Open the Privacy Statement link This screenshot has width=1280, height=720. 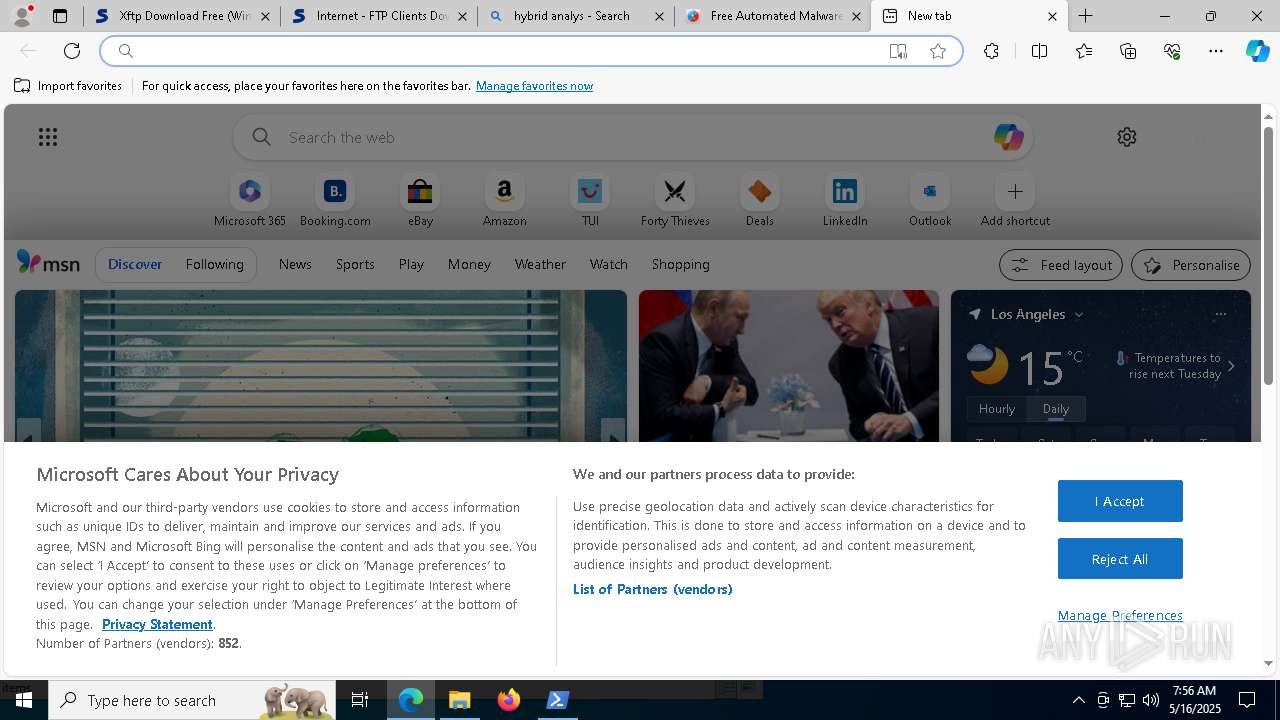pos(157,624)
